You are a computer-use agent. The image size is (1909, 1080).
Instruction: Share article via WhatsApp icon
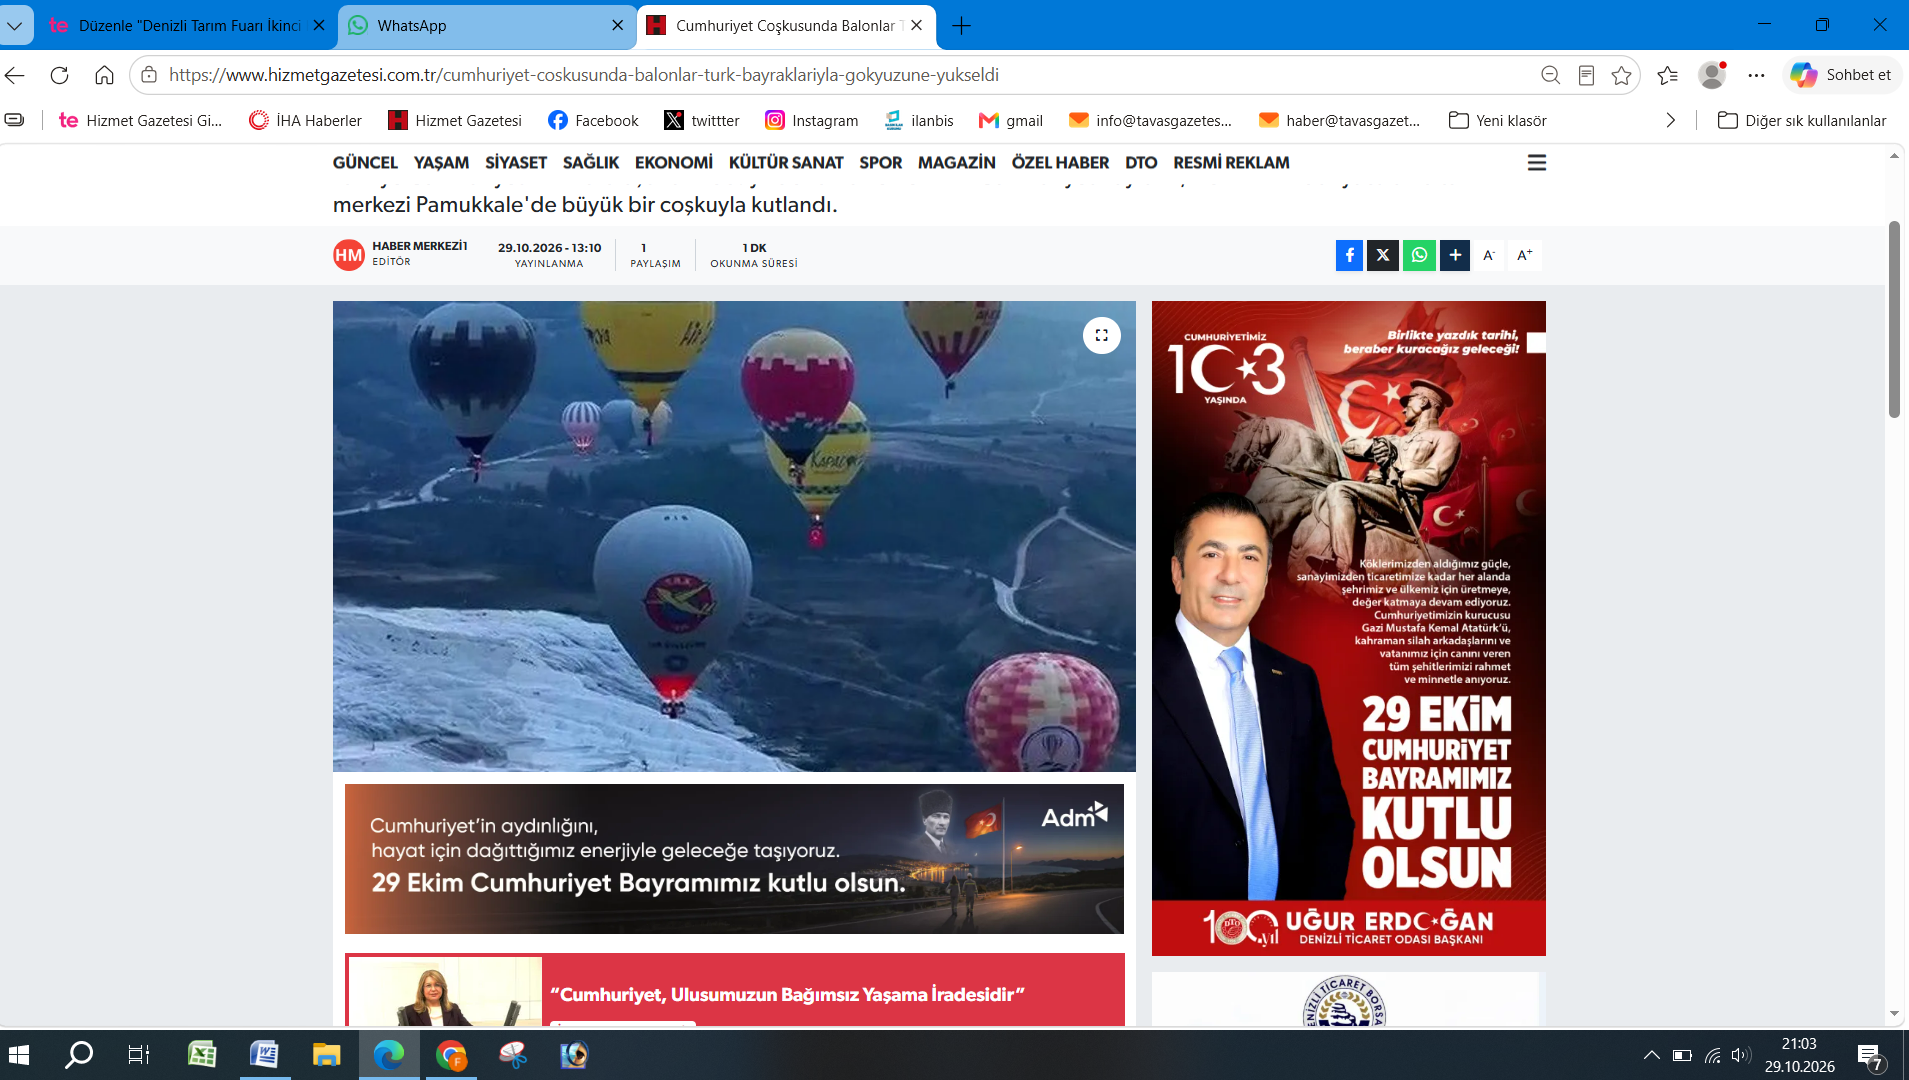(x=1419, y=255)
